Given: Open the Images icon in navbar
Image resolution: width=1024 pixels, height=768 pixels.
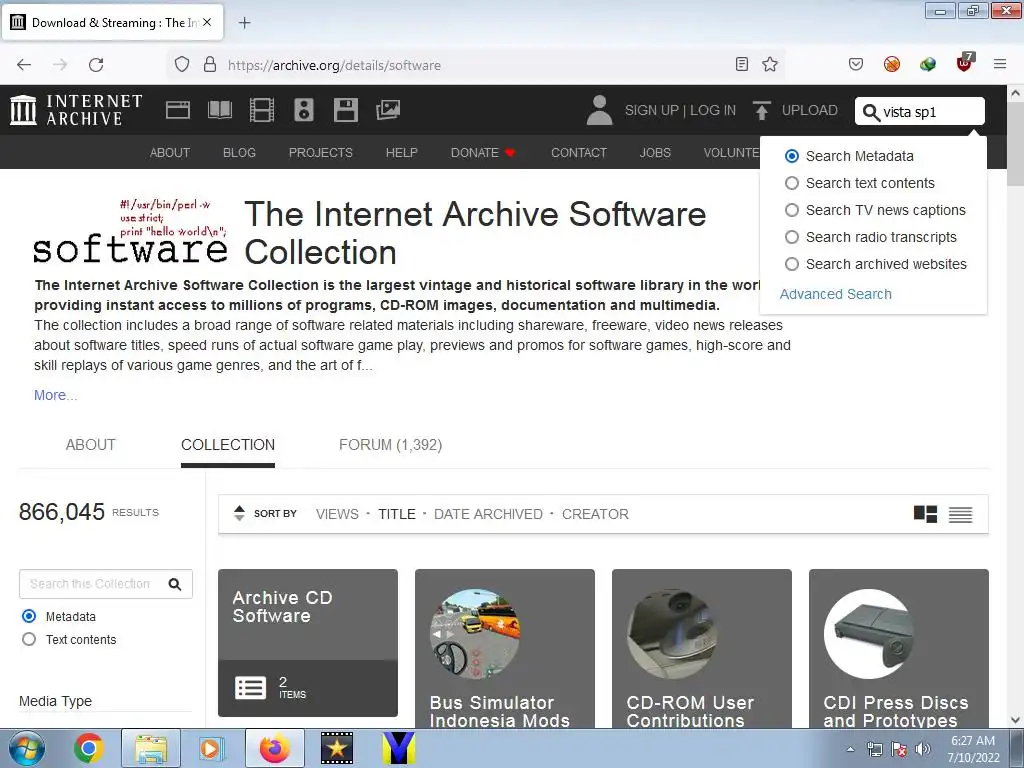Looking at the screenshot, I should tap(388, 110).
